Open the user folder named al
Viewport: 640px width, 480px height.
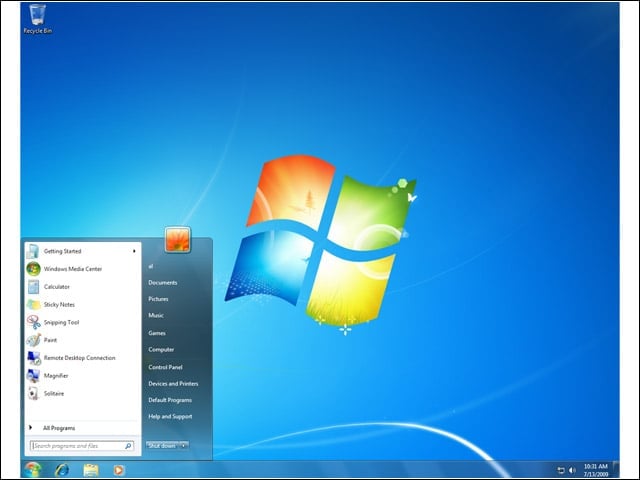[x=151, y=266]
